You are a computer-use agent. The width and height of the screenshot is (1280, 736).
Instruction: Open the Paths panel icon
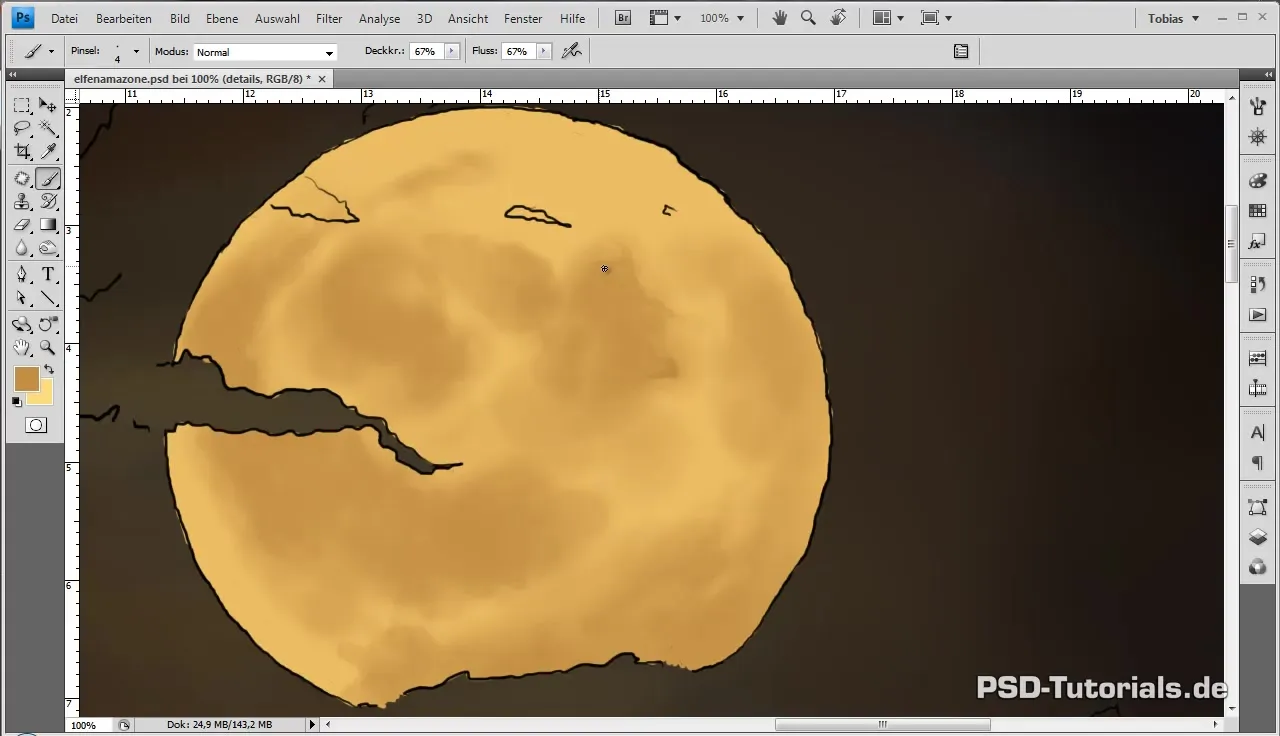click(1258, 507)
